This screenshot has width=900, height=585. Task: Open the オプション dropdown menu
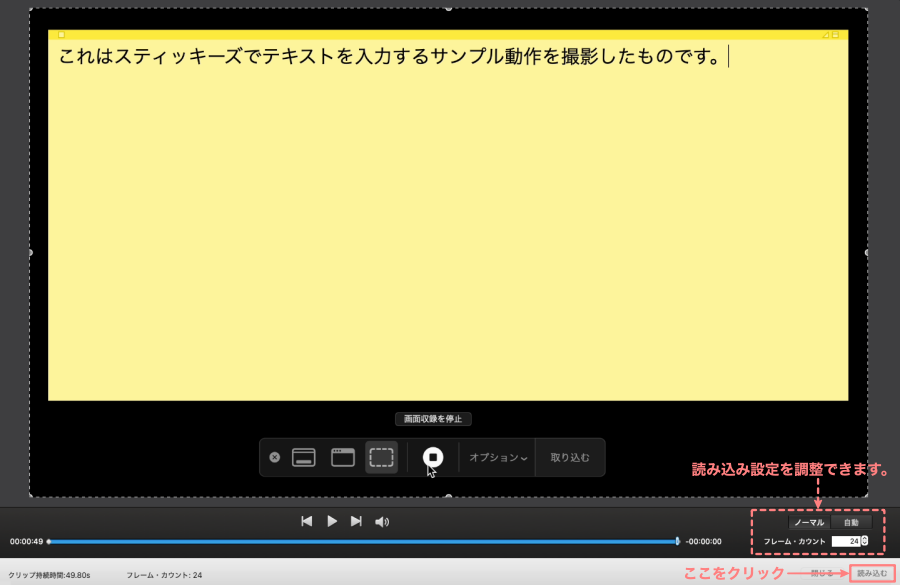click(498, 458)
